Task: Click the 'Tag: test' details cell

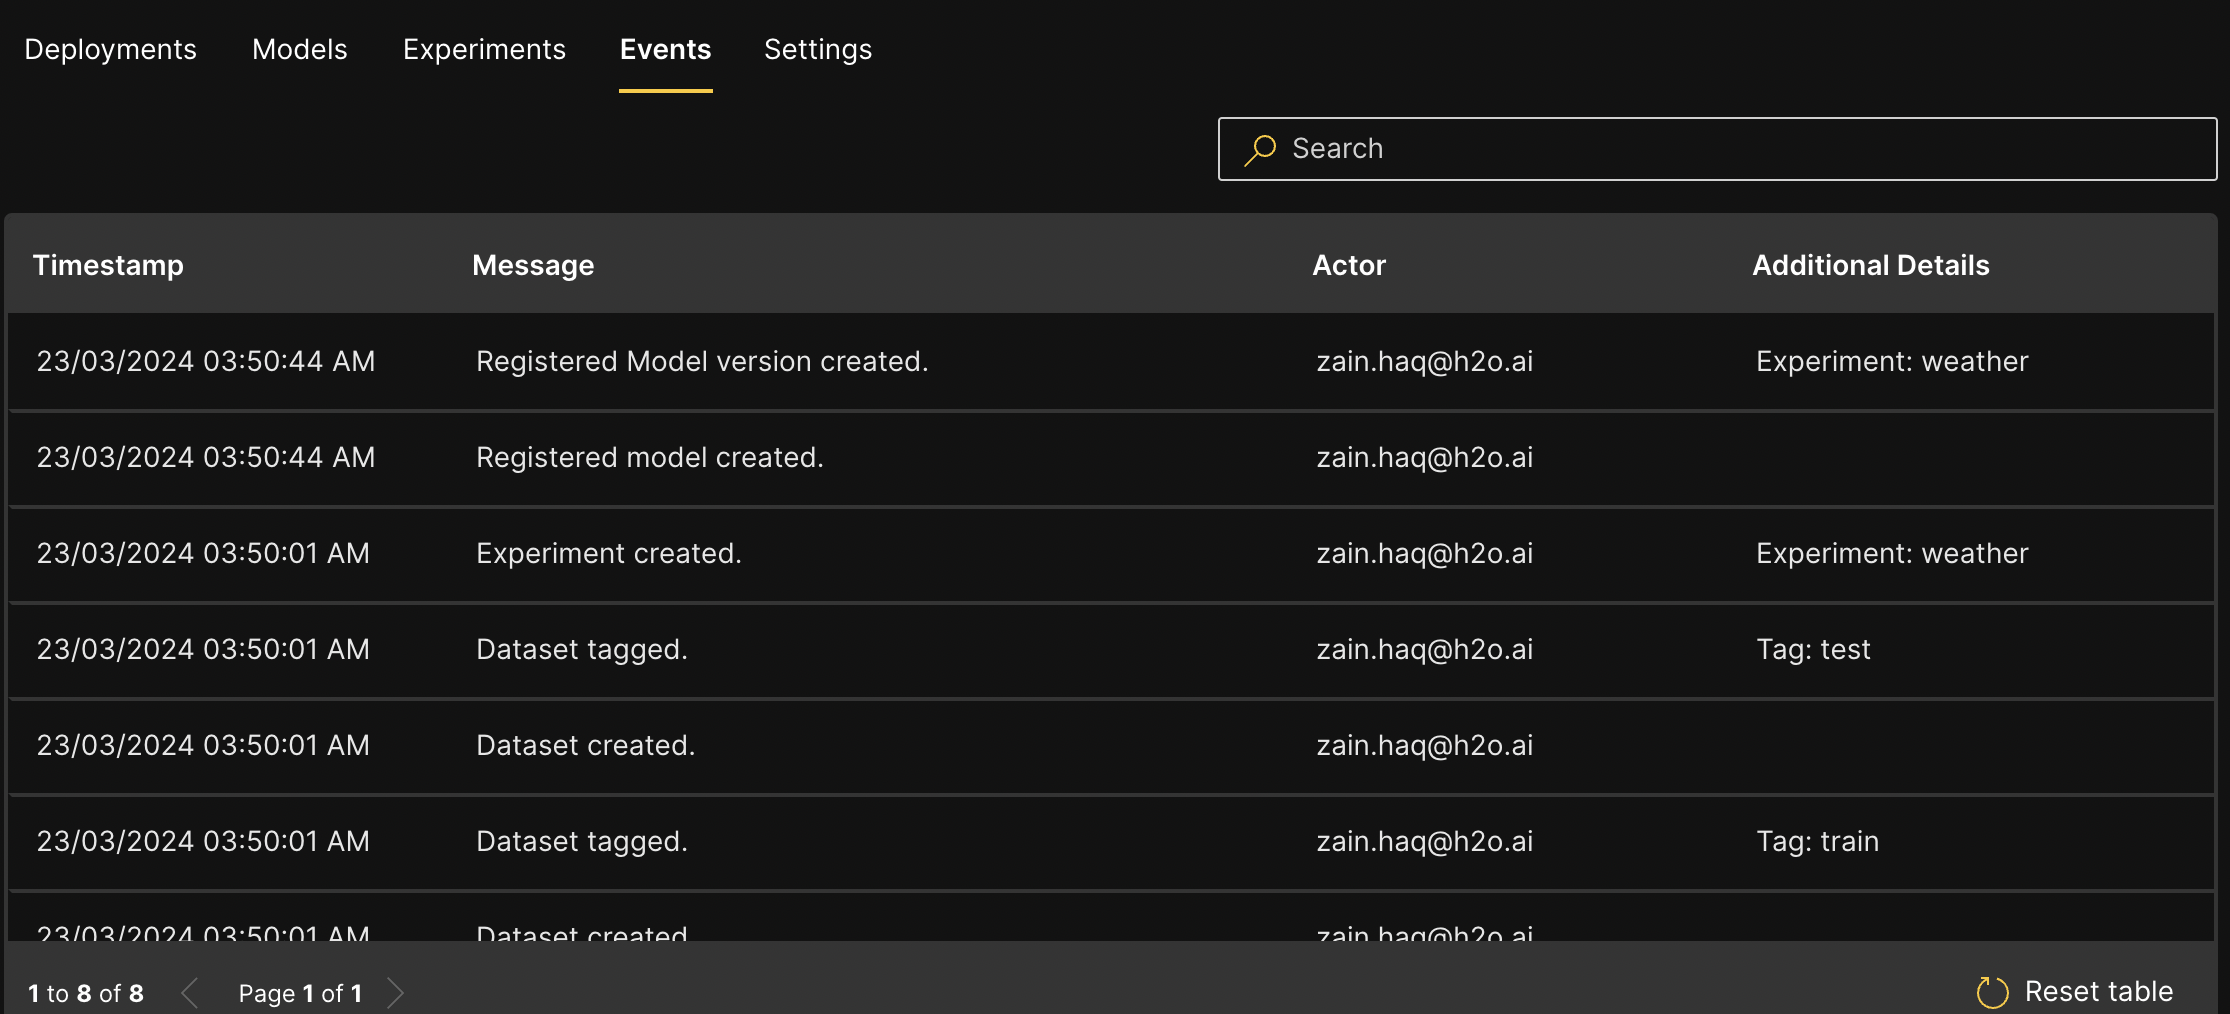Action: [x=1813, y=649]
